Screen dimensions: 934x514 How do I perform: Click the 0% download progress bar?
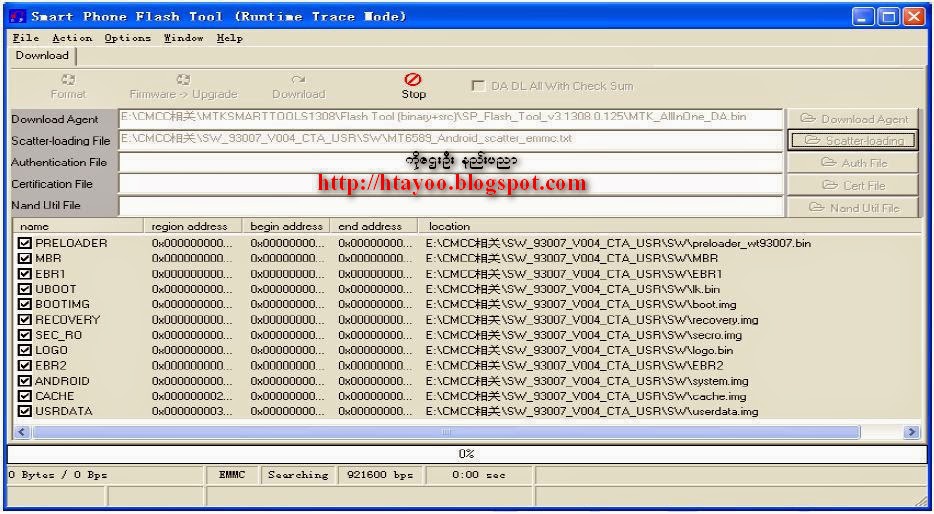point(466,454)
